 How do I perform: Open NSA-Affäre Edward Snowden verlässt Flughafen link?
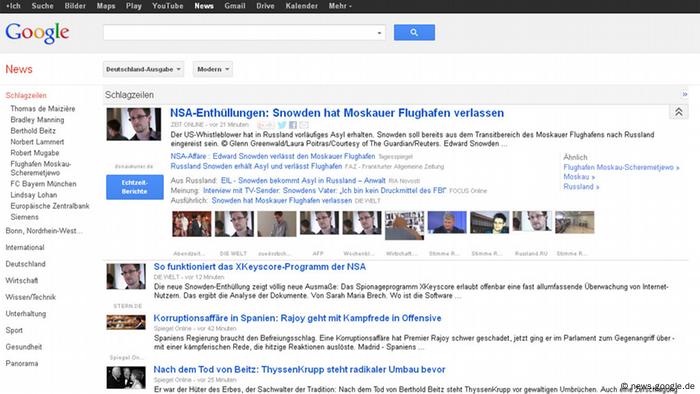coord(273,156)
